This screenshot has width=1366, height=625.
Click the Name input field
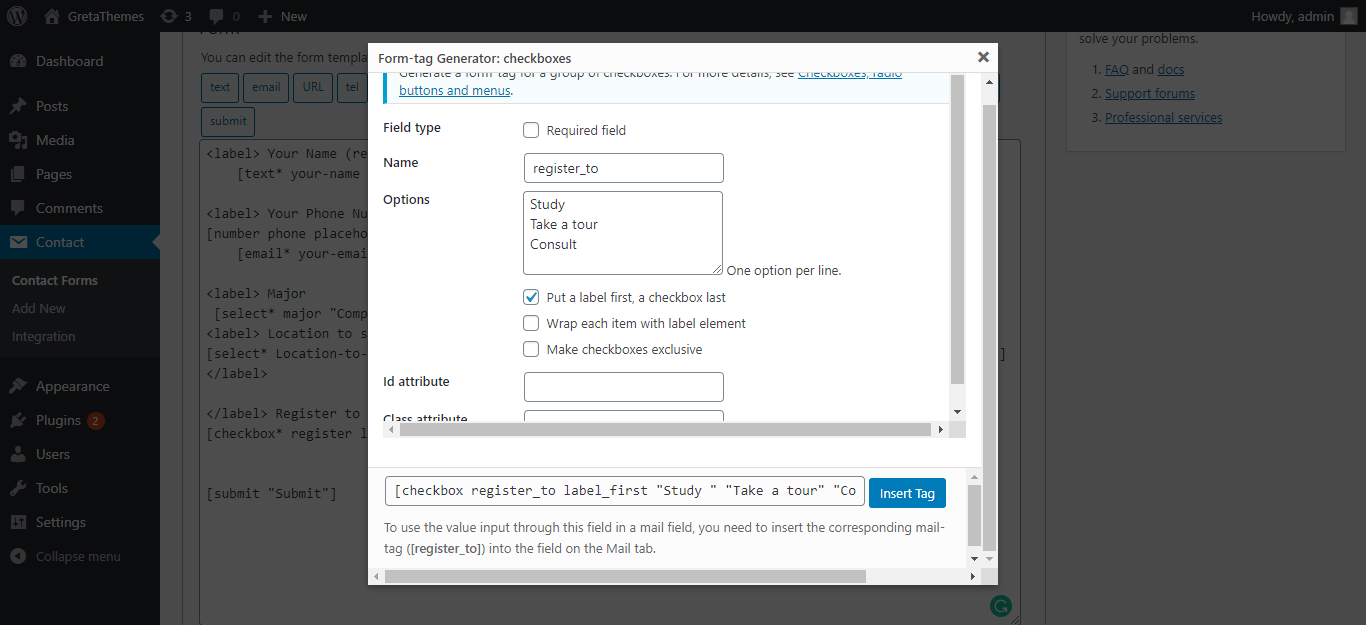coord(624,168)
